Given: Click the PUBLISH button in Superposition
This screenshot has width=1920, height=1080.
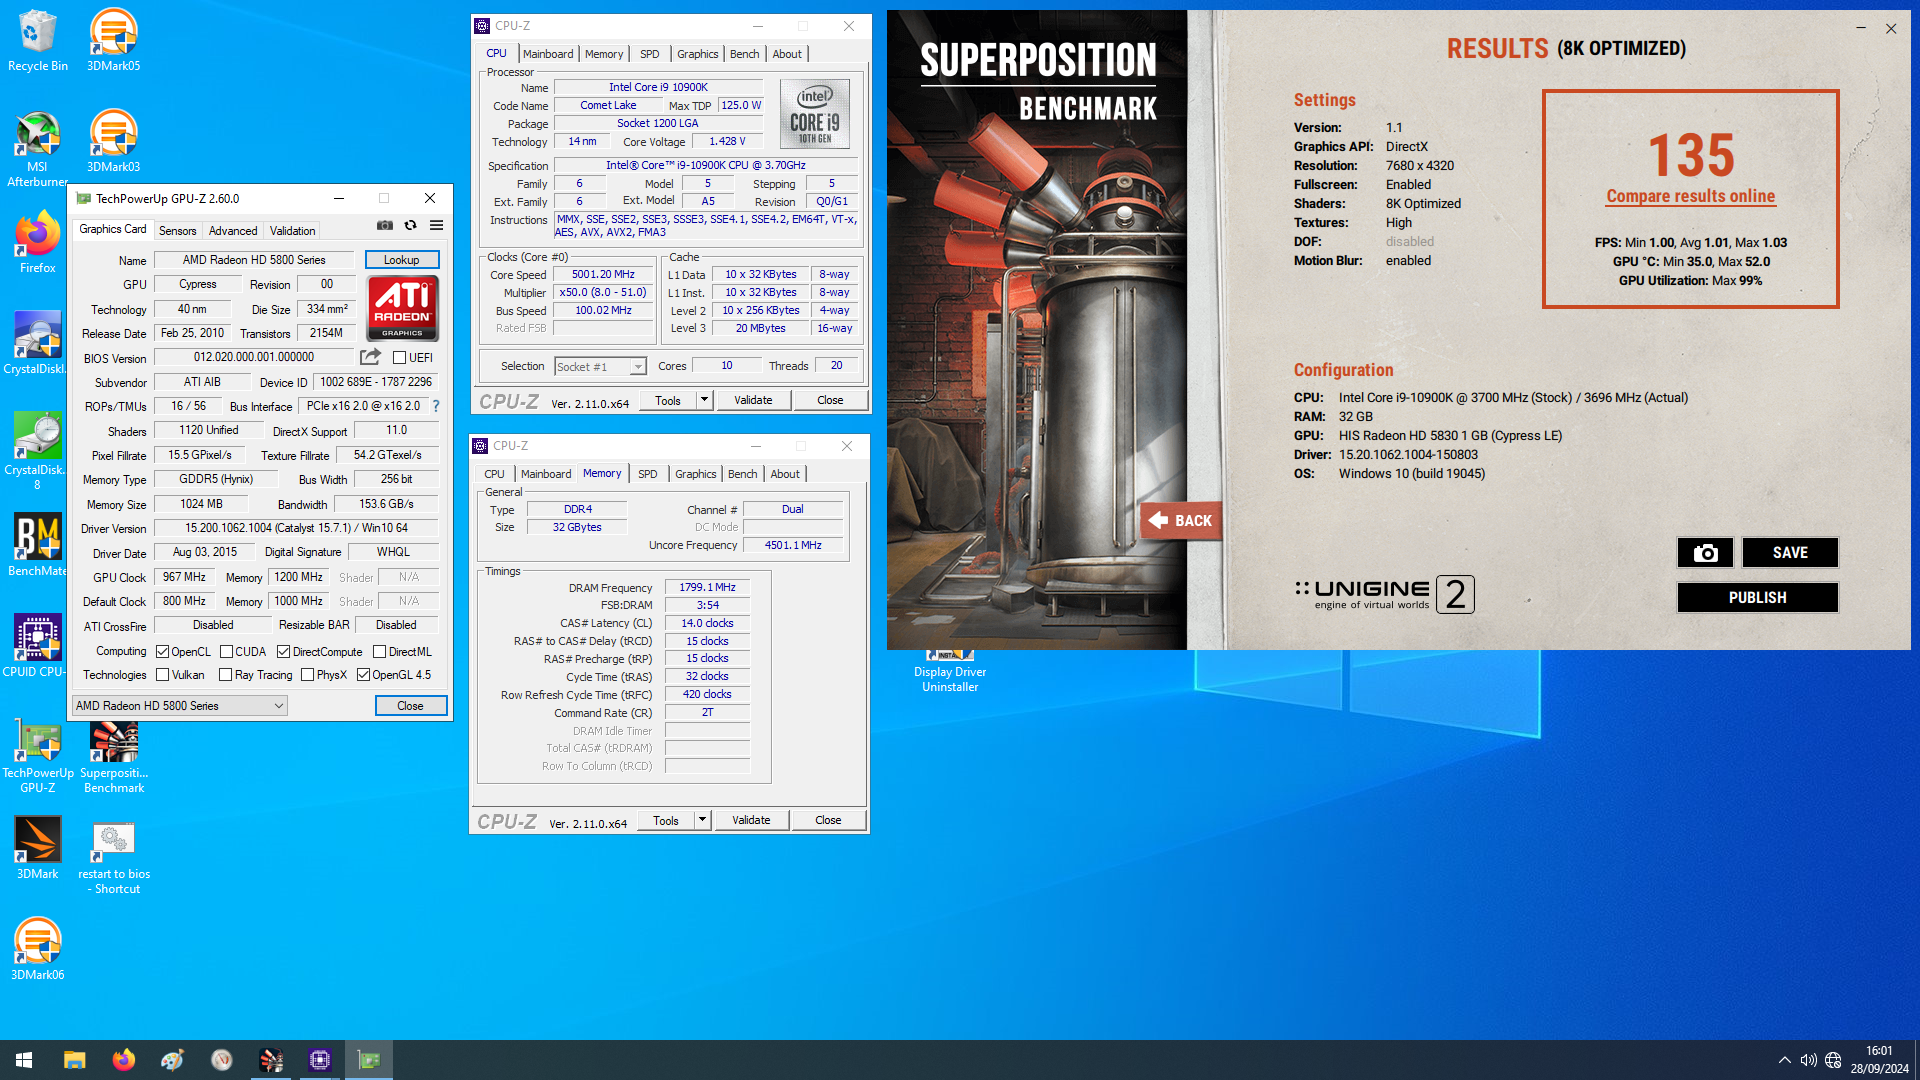Looking at the screenshot, I should coord(1758,597).
